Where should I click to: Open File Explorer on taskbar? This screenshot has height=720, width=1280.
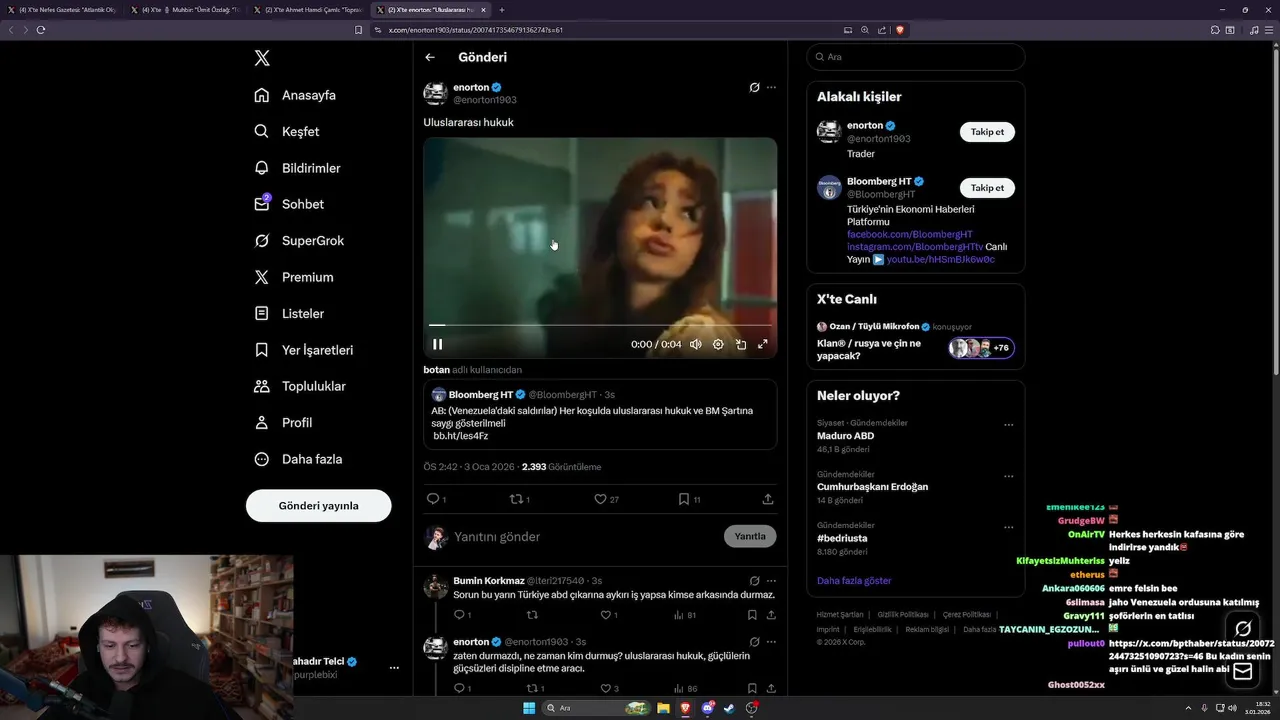click(663, 708)
